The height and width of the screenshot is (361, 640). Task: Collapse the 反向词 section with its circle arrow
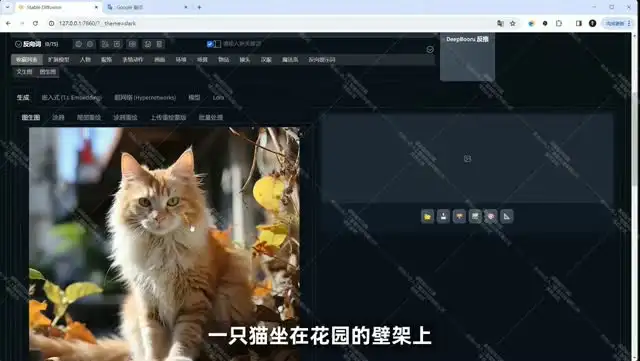tap(18, 44)
